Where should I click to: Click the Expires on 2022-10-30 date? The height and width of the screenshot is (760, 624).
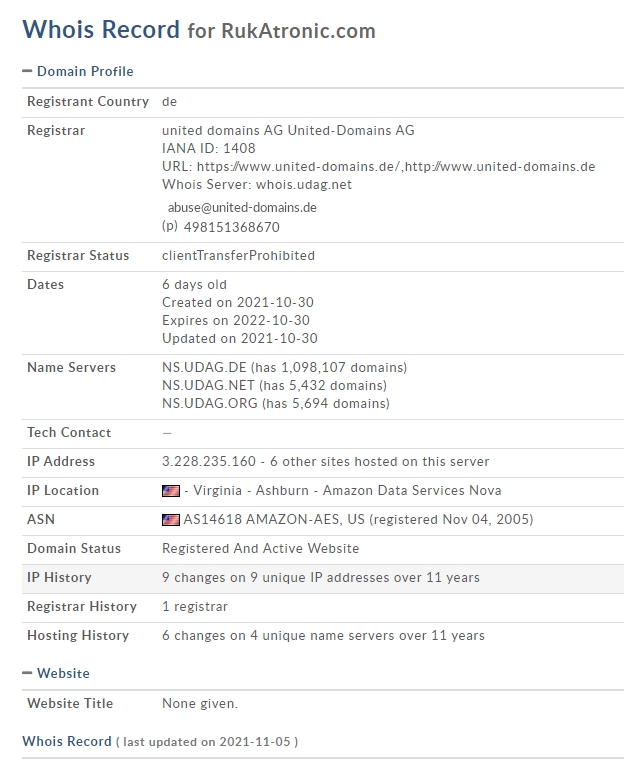pyautogui.click(x=236, y=320)
